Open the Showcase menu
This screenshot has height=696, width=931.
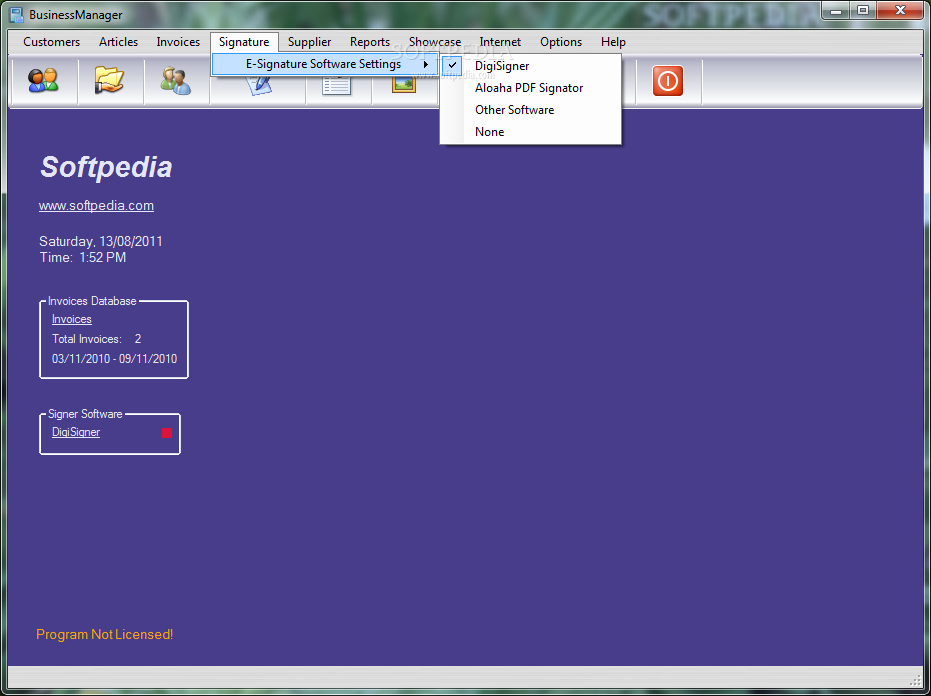435,42
